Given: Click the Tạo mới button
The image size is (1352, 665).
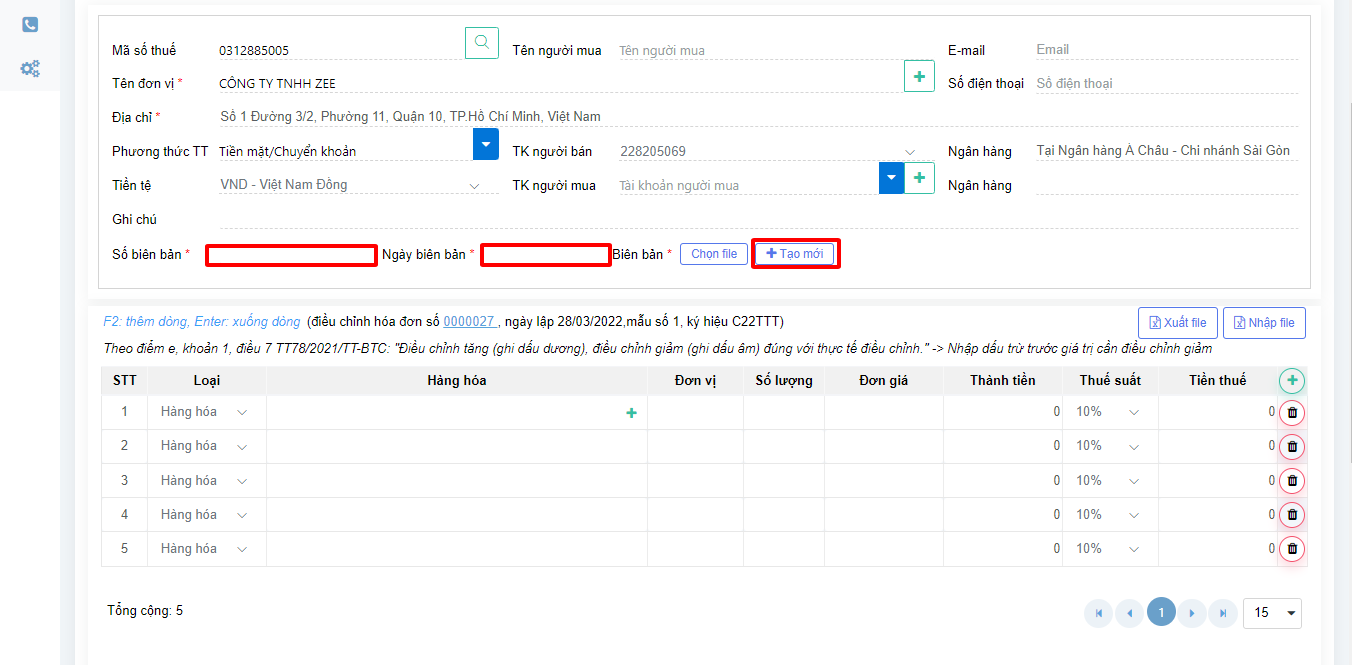Looking at the screenshot, I should pyautogui.click(x=795, y=253).
